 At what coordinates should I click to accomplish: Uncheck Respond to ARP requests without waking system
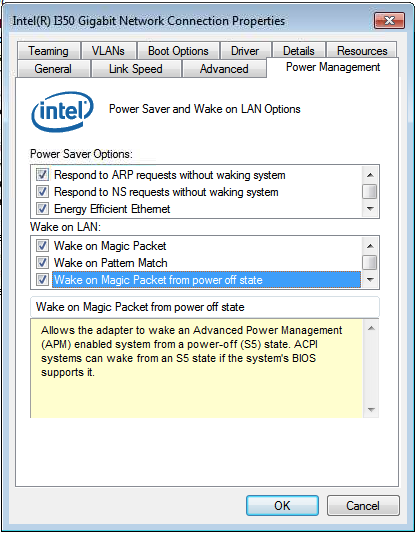42,175
